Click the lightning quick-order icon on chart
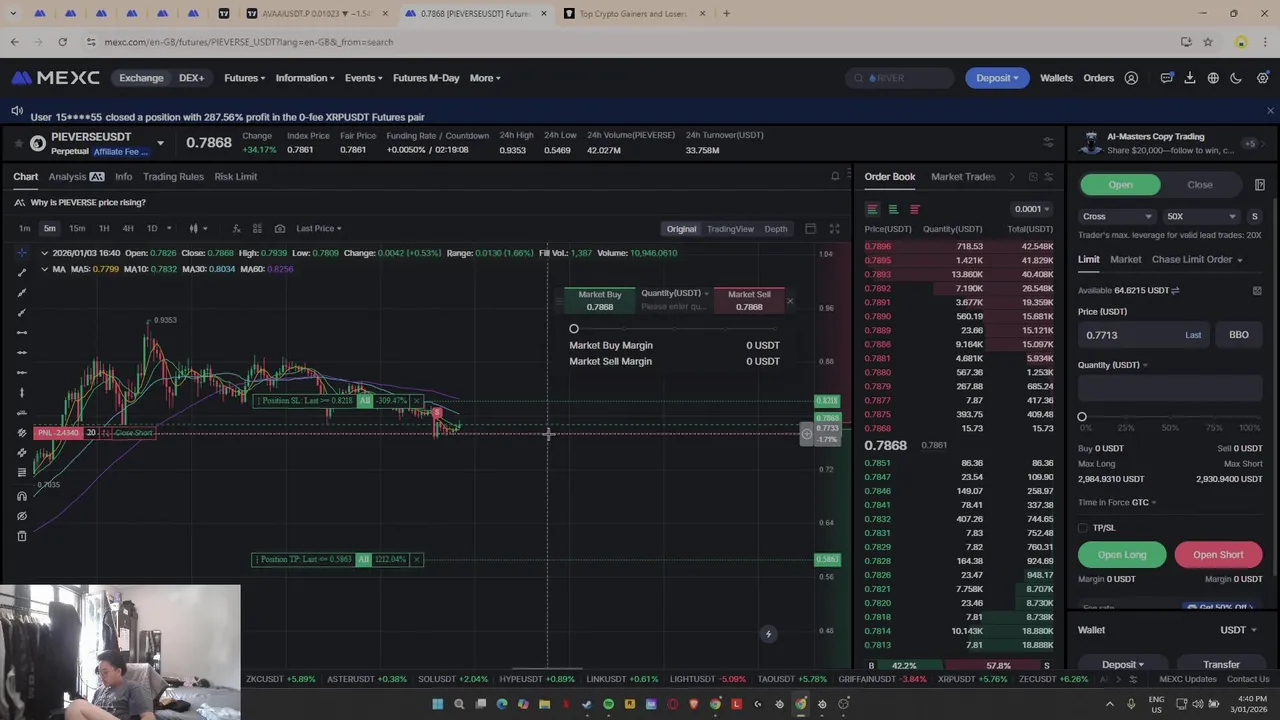 [768, 634]
